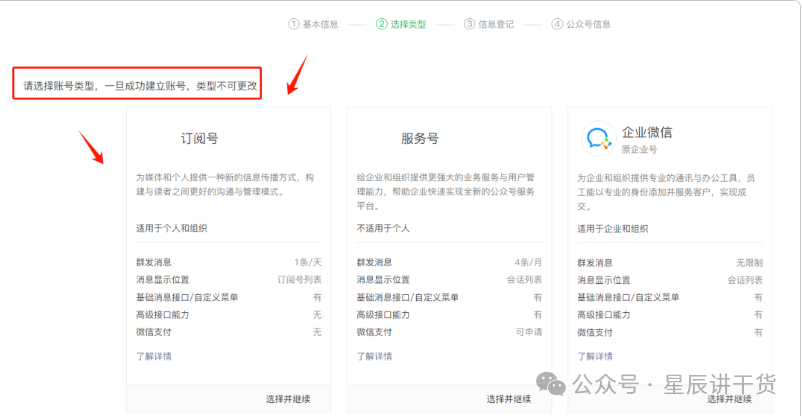The height and width of the screenshot is (416, 802).
Task: Click 高级接口能力 label in 订阅号 card
Action: pos(163,315)
